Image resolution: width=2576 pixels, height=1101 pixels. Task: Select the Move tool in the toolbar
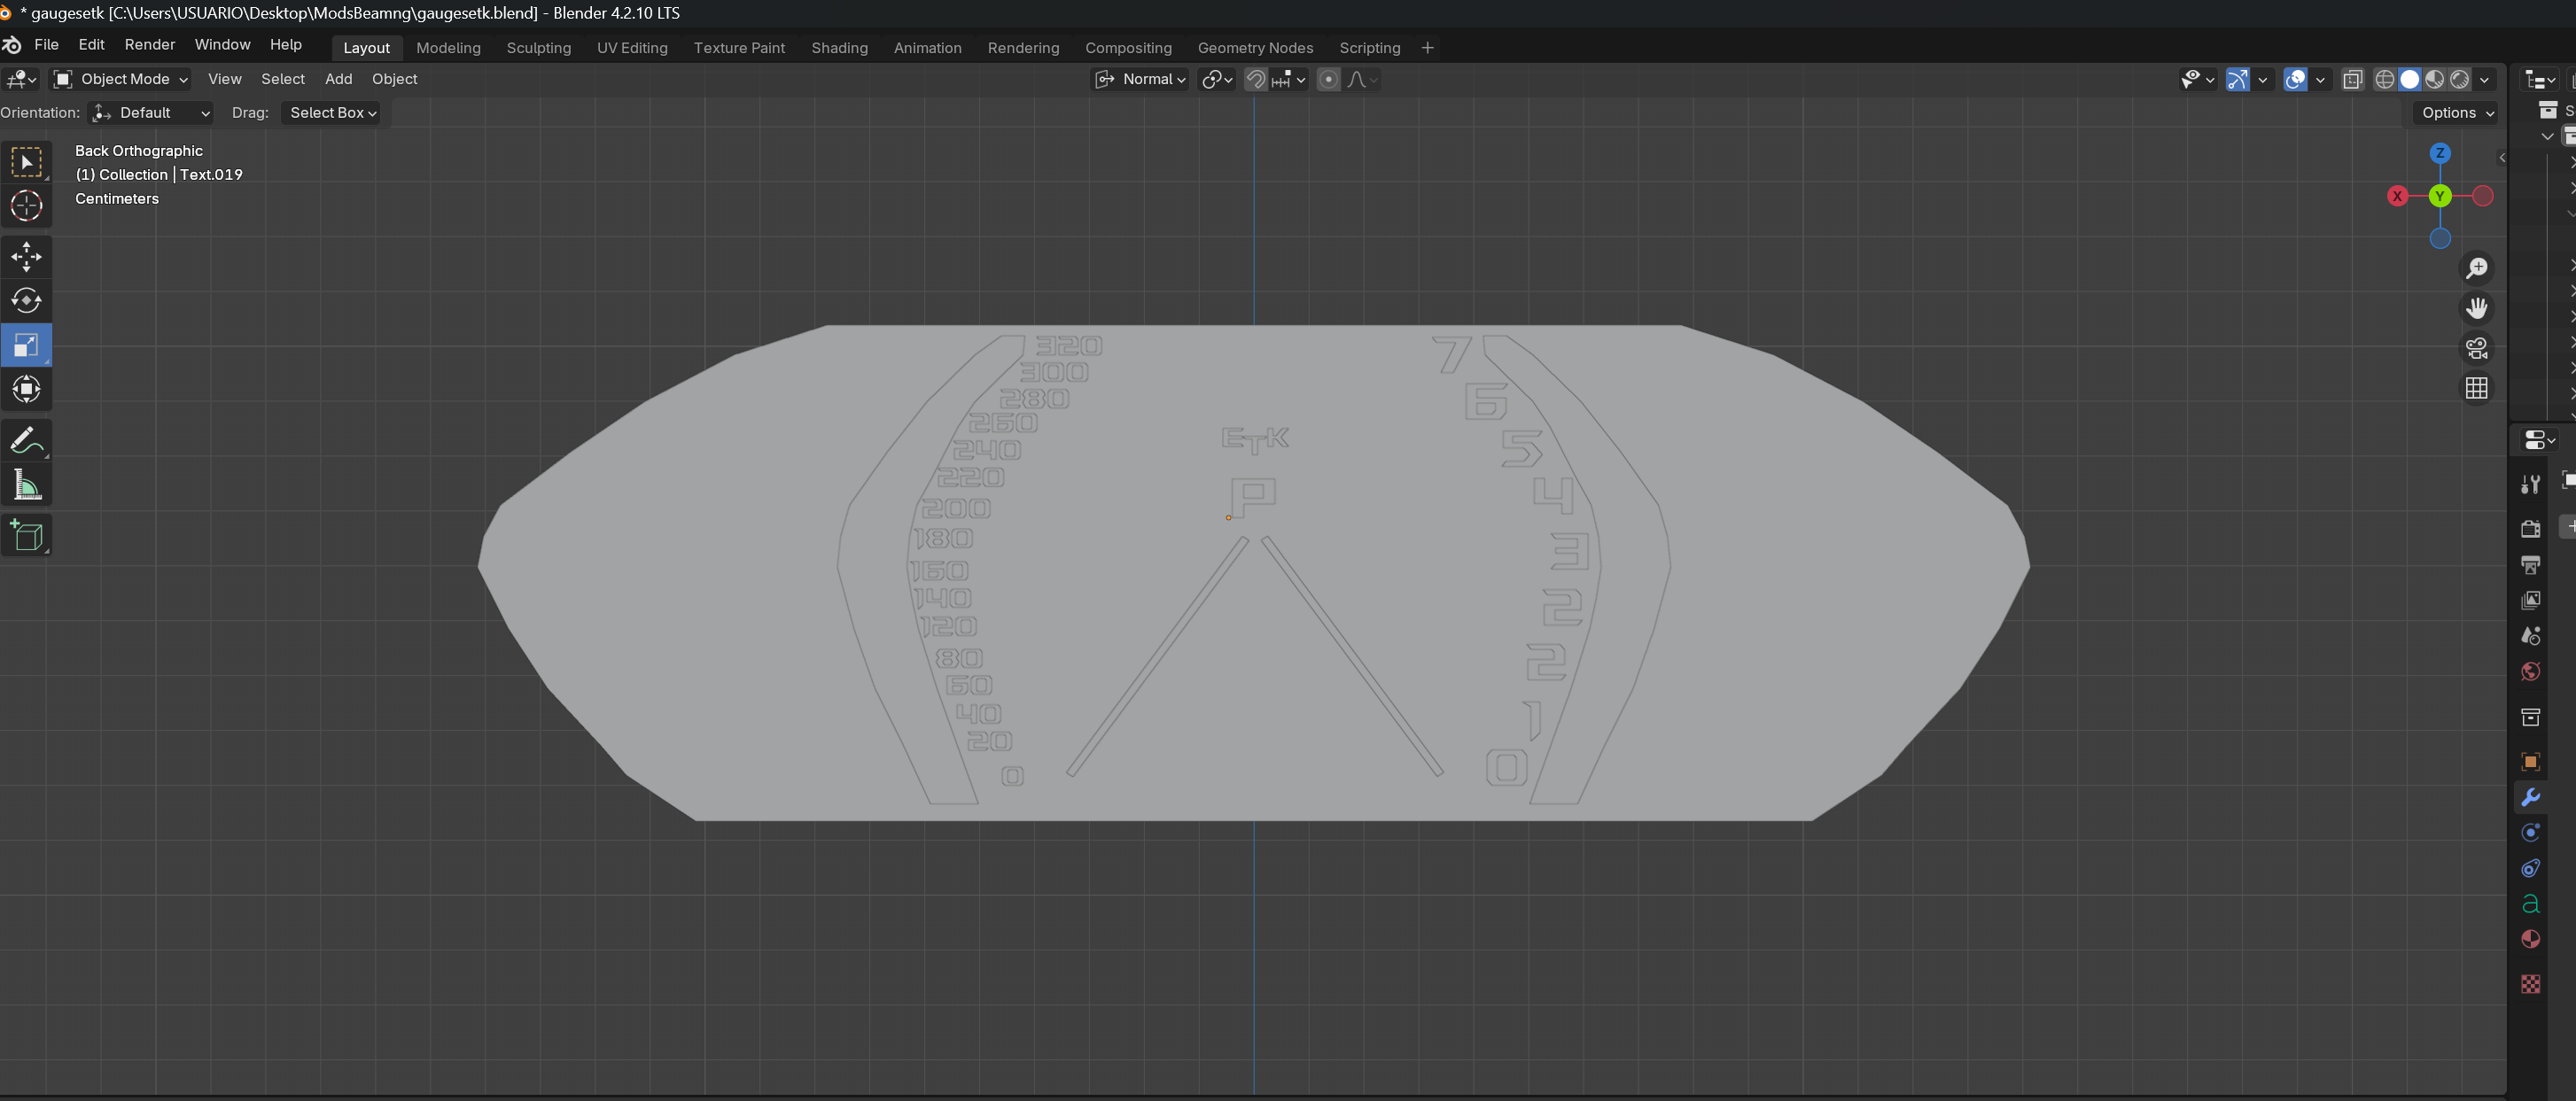(x=26, y=257)
